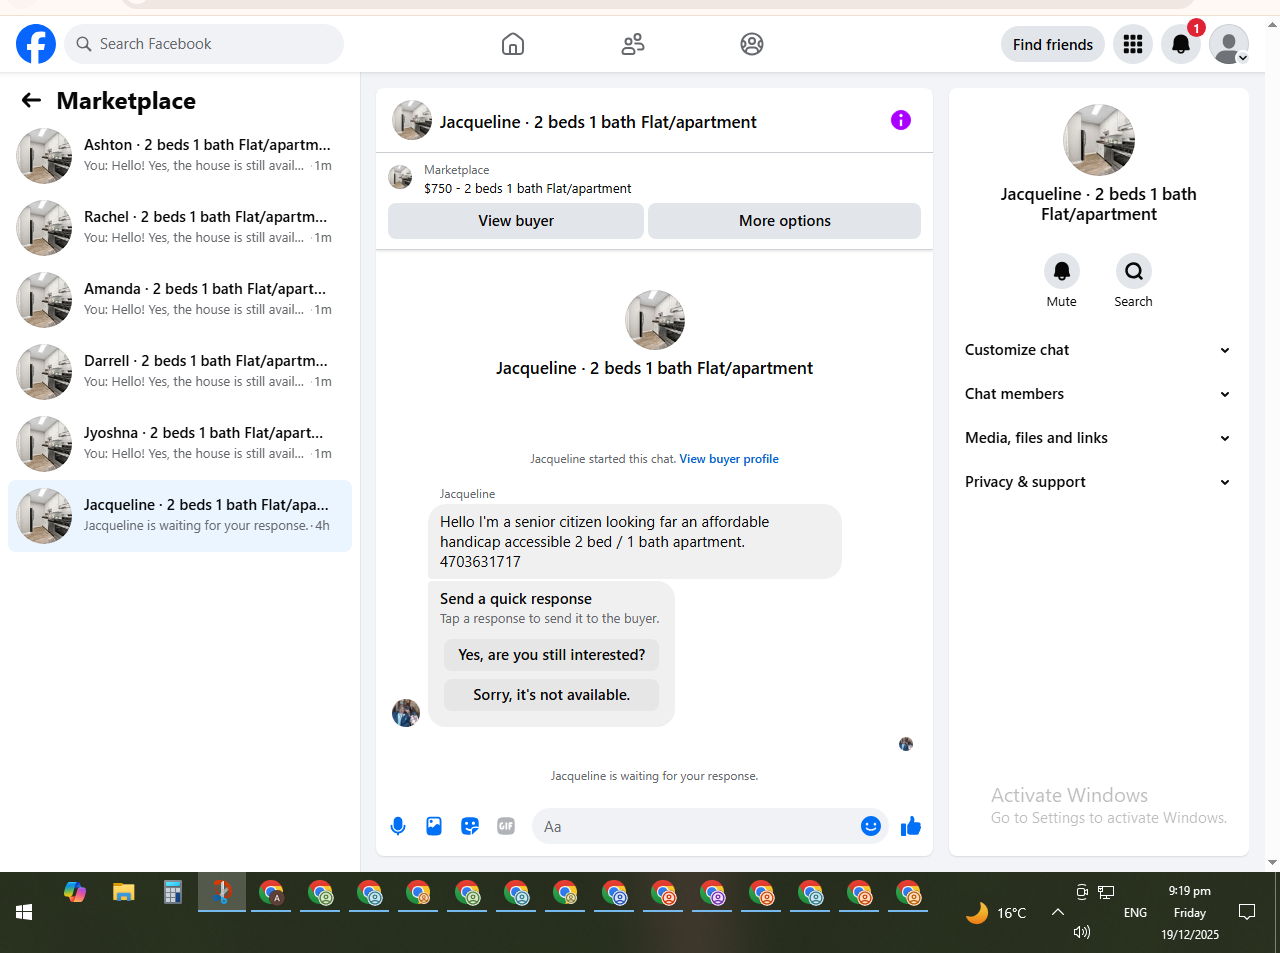
Task: Send quick reply 'Sorry, it's not available.'
Action: click(552, 695)
